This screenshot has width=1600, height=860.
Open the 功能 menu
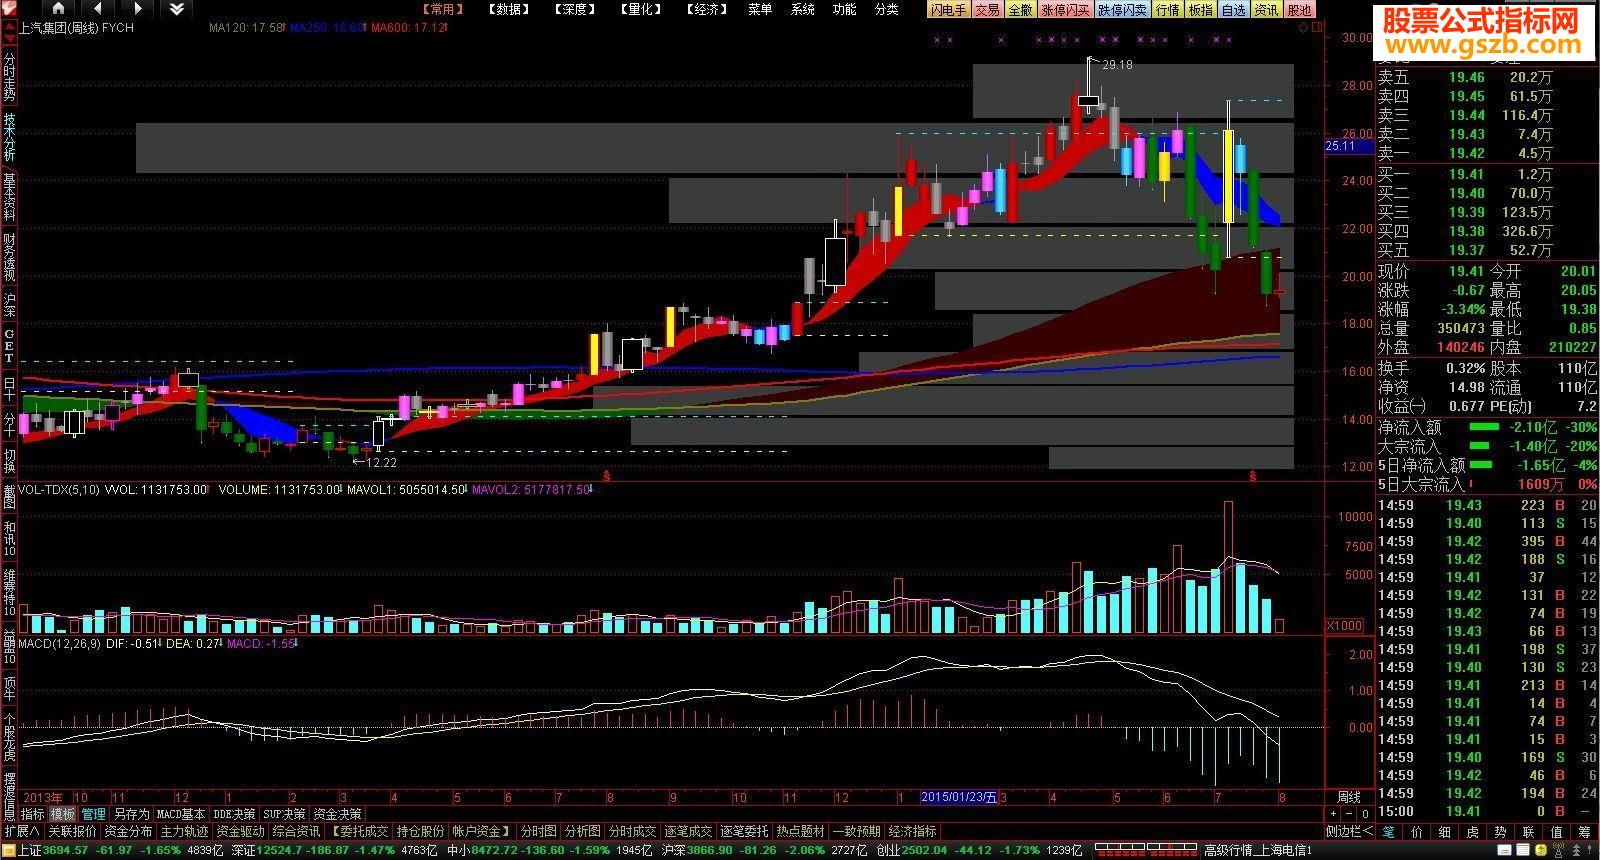(x=844, y=9)
